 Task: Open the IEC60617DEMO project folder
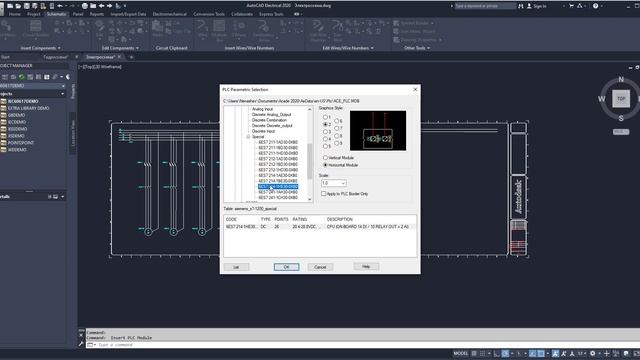(23, 101)
